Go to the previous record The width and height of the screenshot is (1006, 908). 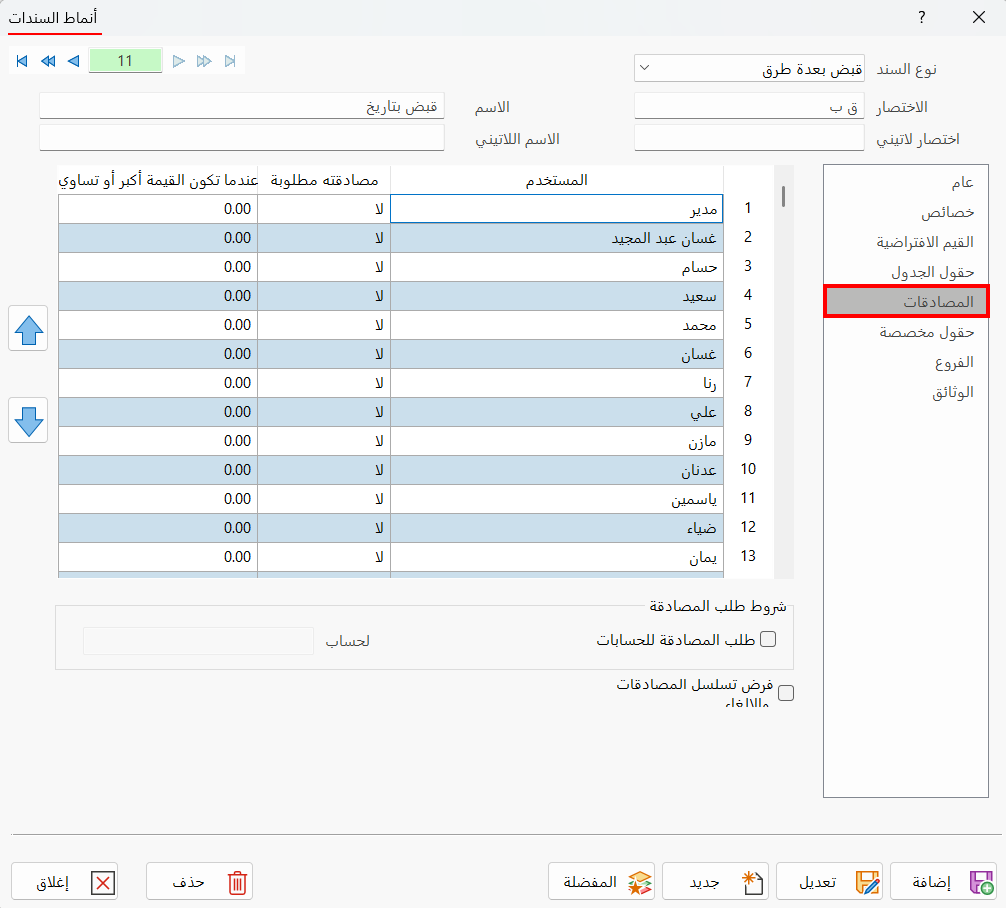tap(74, 61)
